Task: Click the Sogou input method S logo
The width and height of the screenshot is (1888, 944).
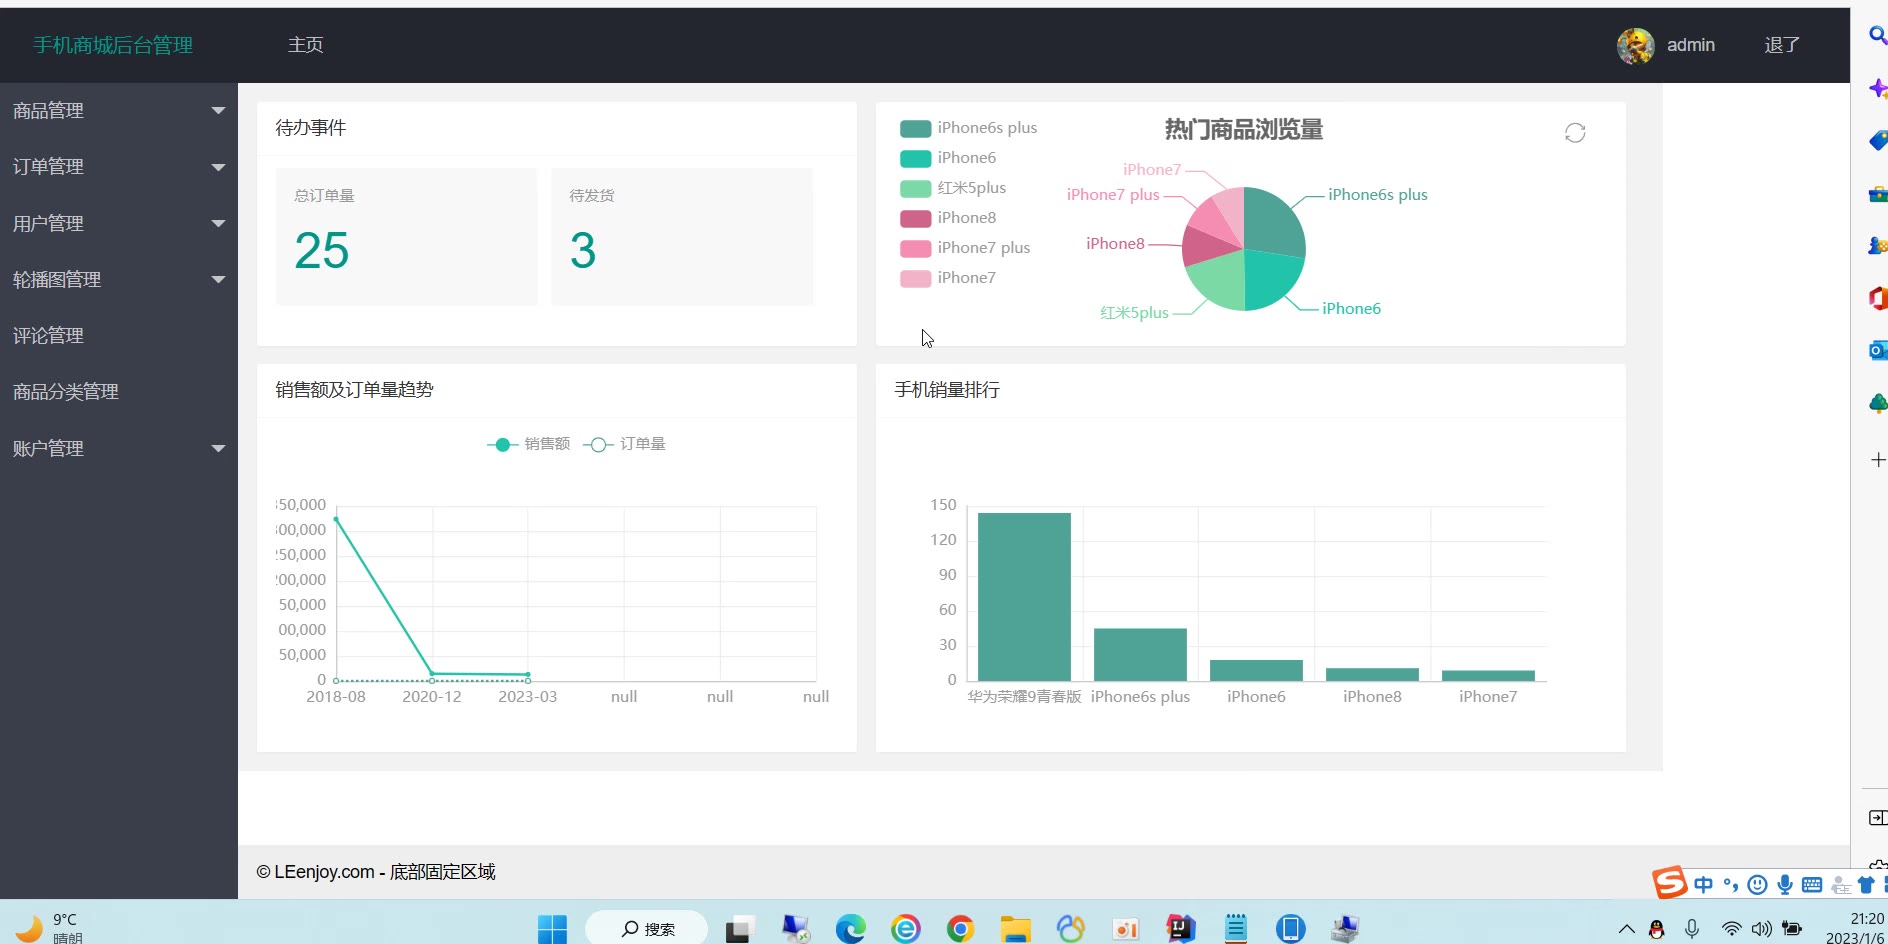Action: [1669, 883]
